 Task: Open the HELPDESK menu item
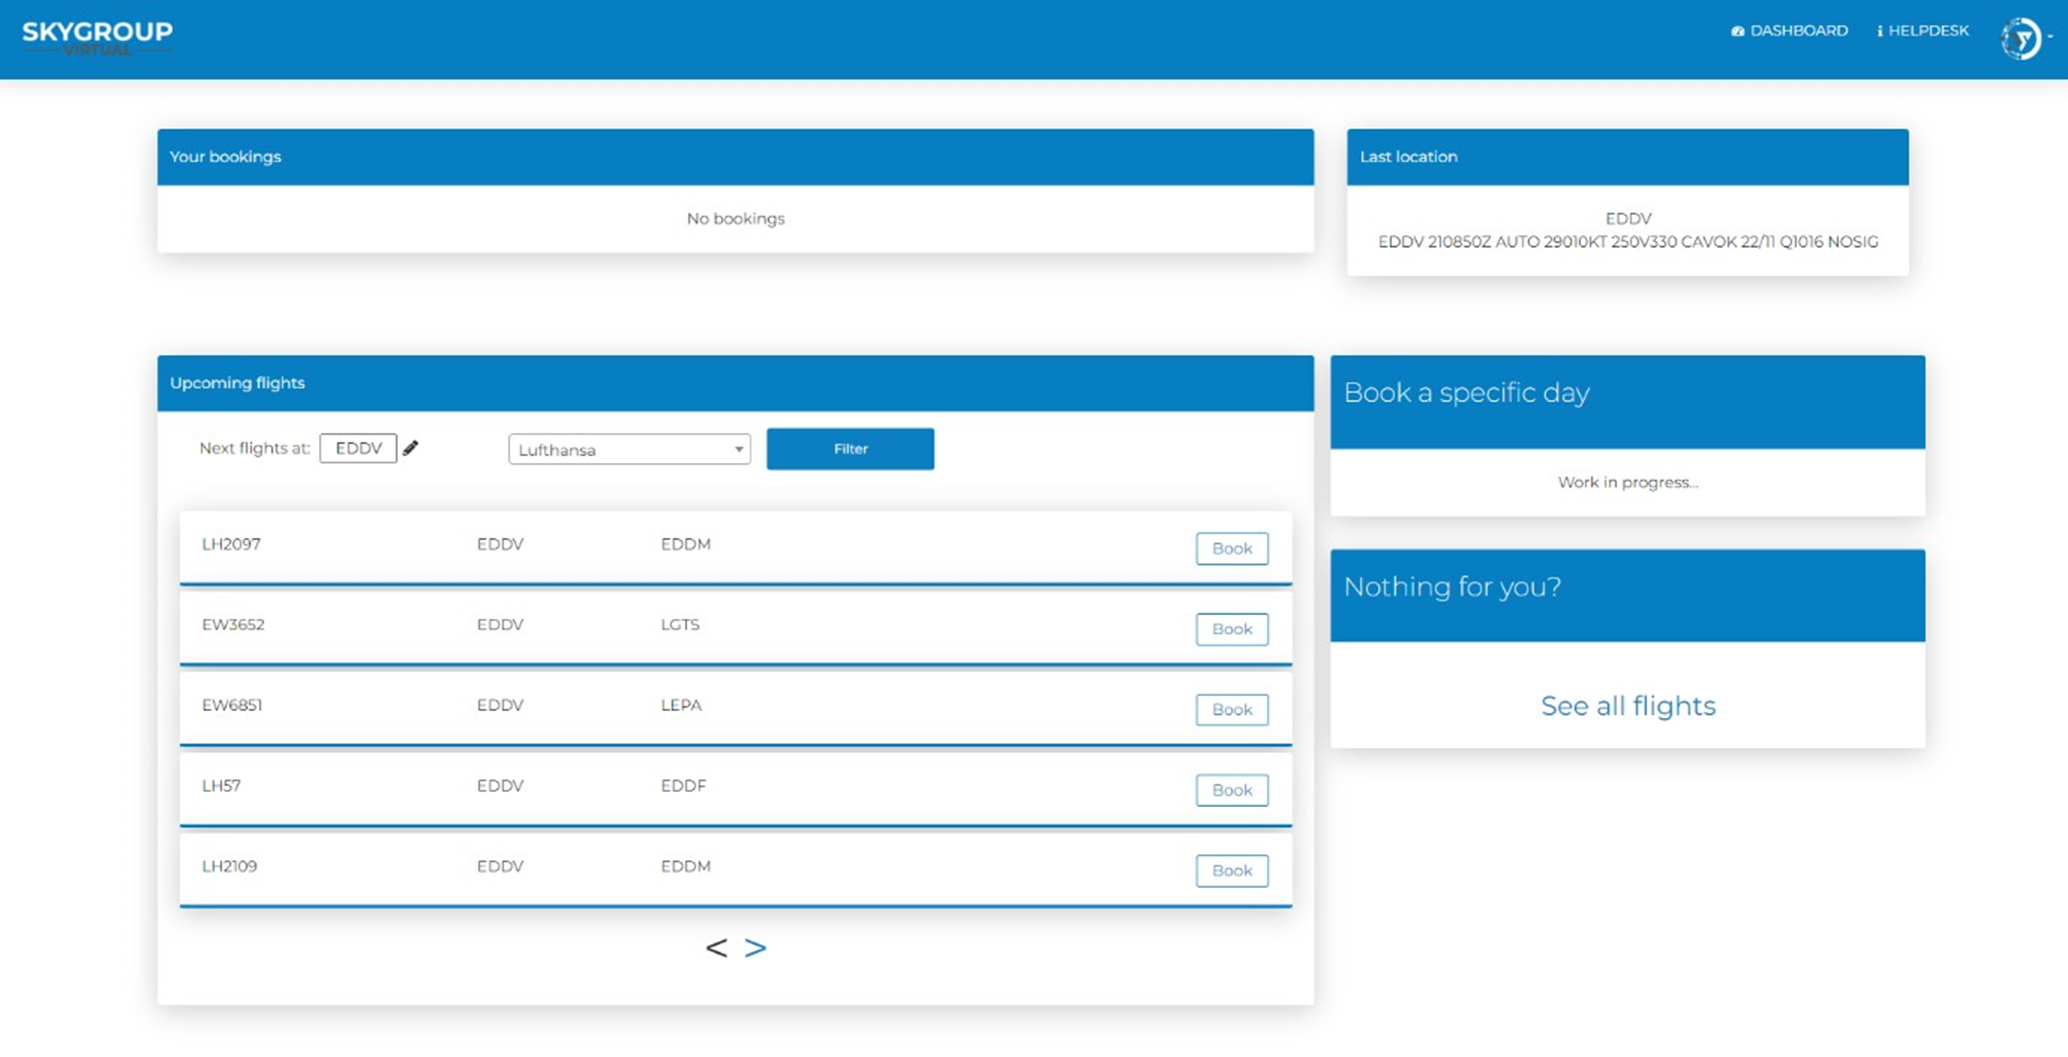tap(1928, 31)
